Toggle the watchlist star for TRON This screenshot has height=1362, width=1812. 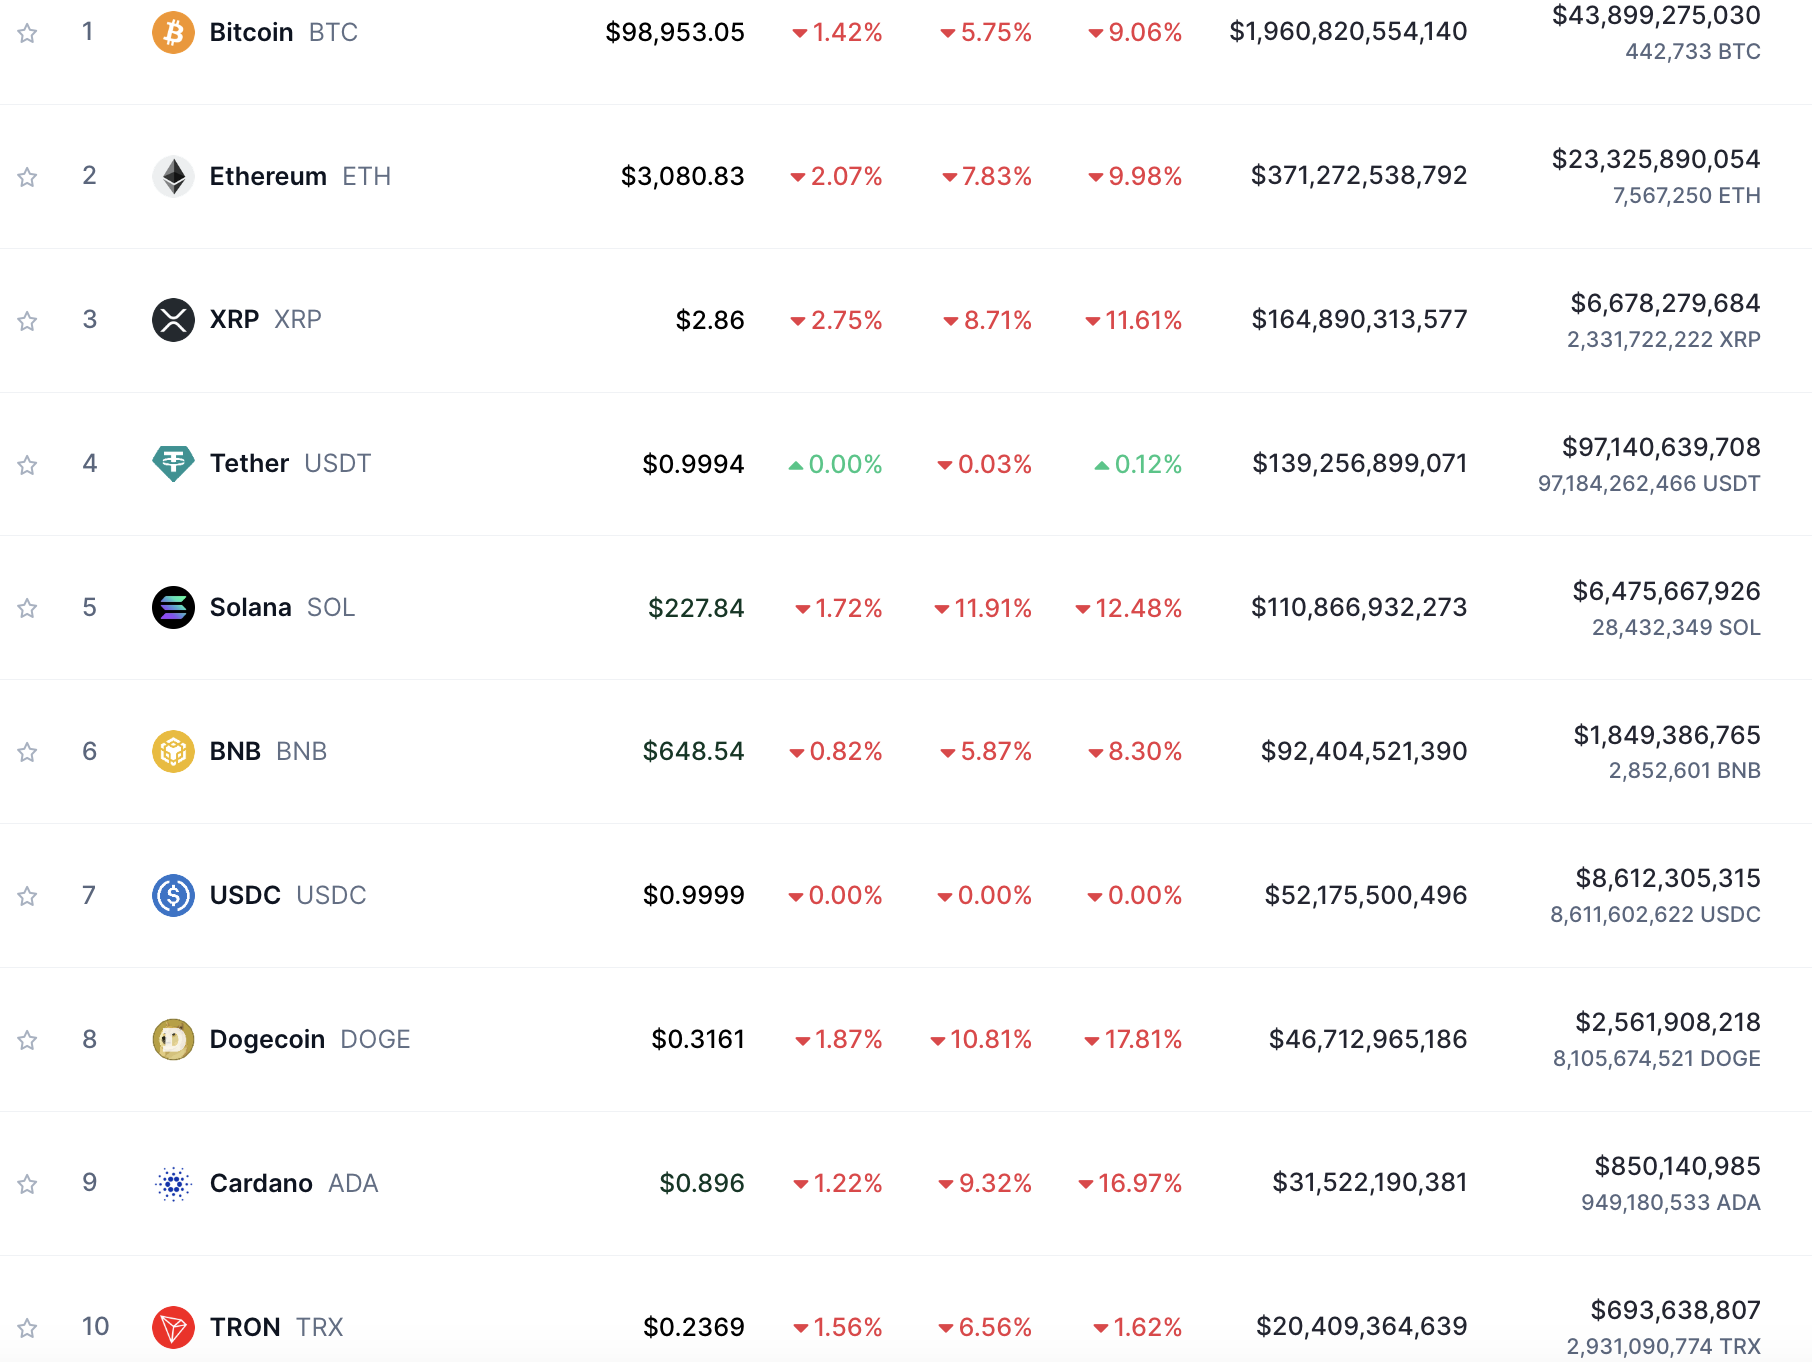pos(28,1328)
